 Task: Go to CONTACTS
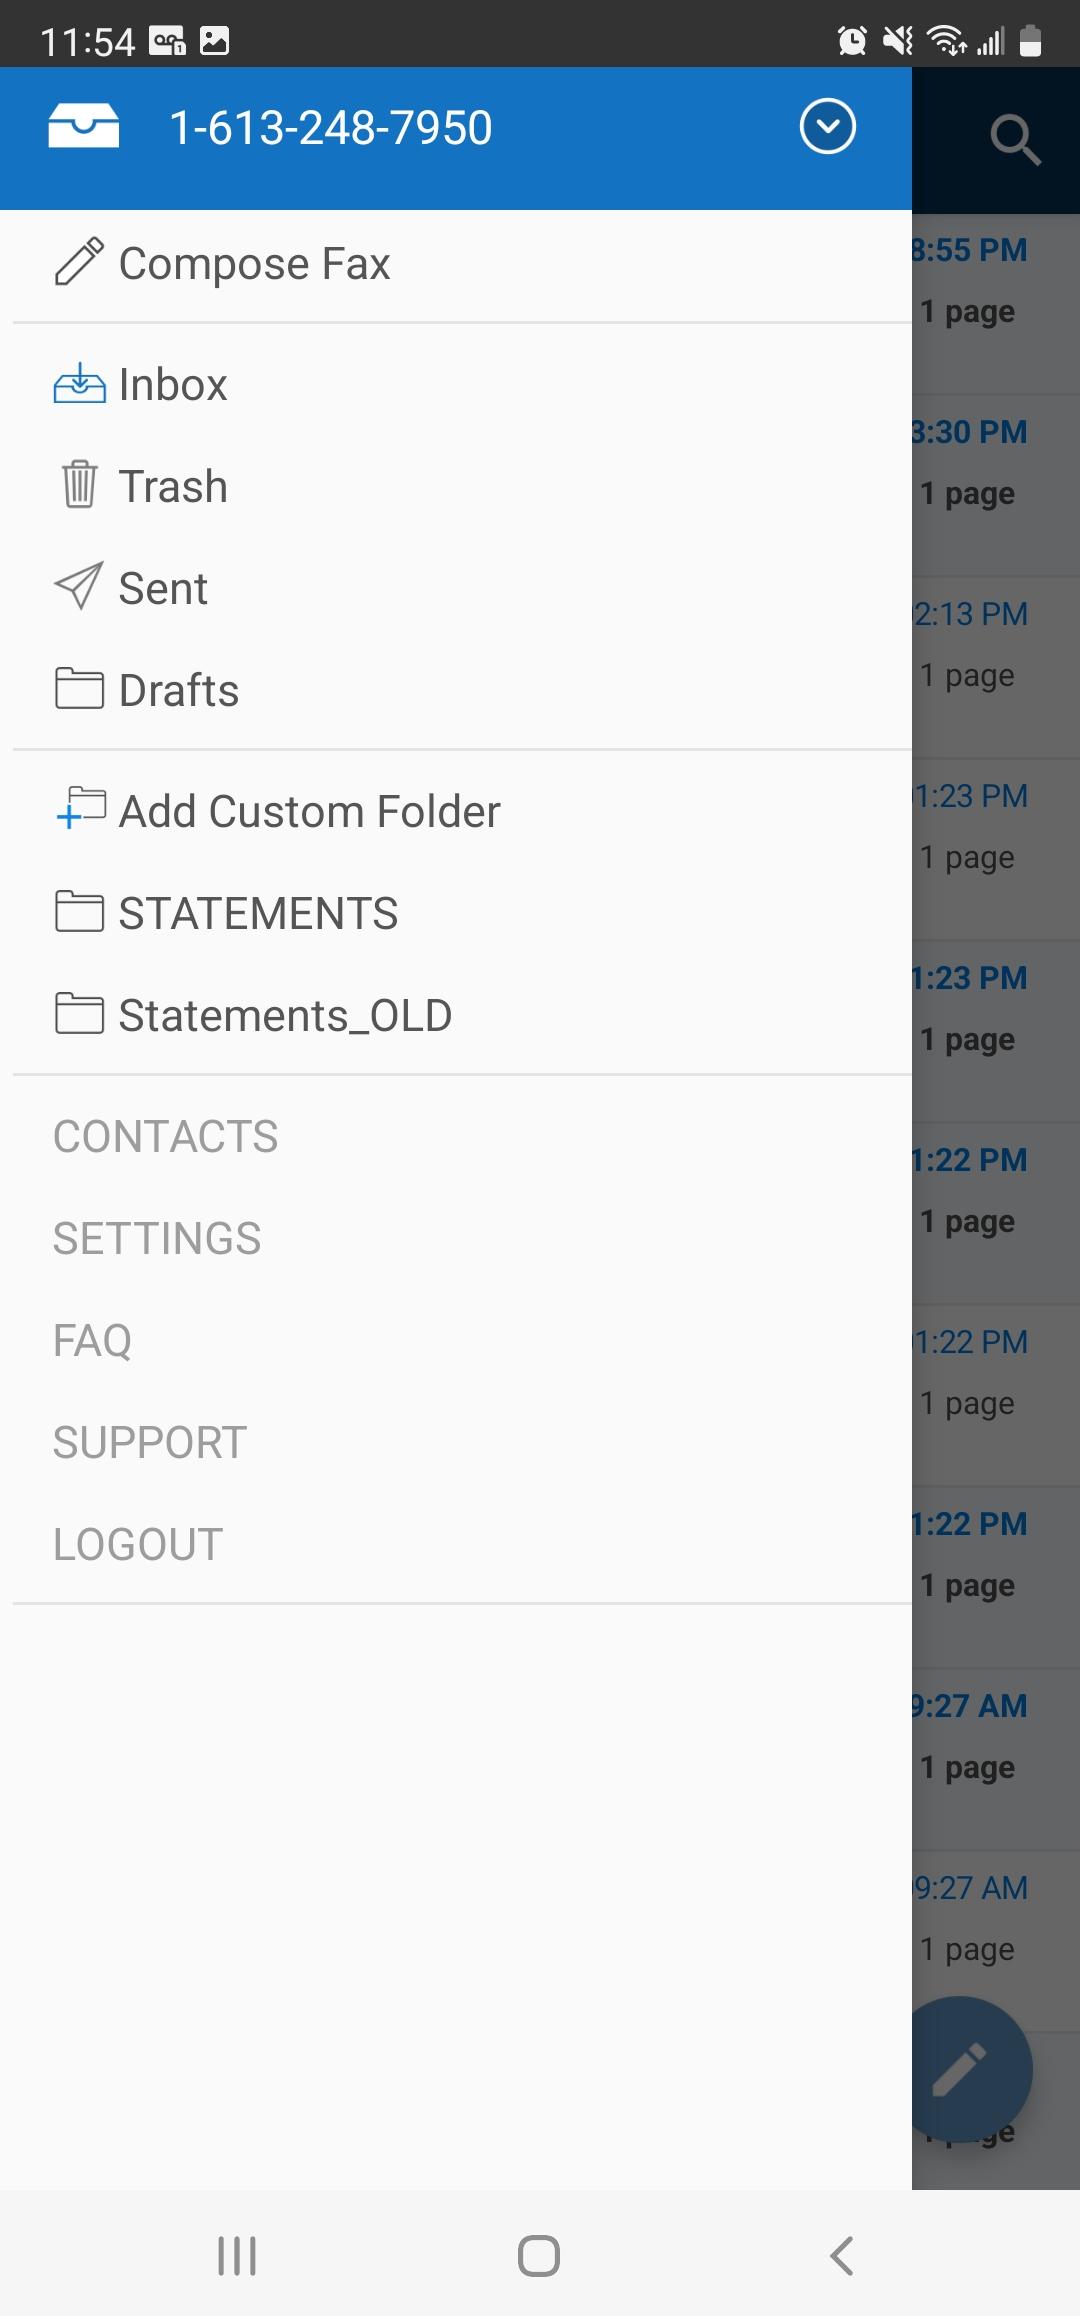tap(166, 1136)
